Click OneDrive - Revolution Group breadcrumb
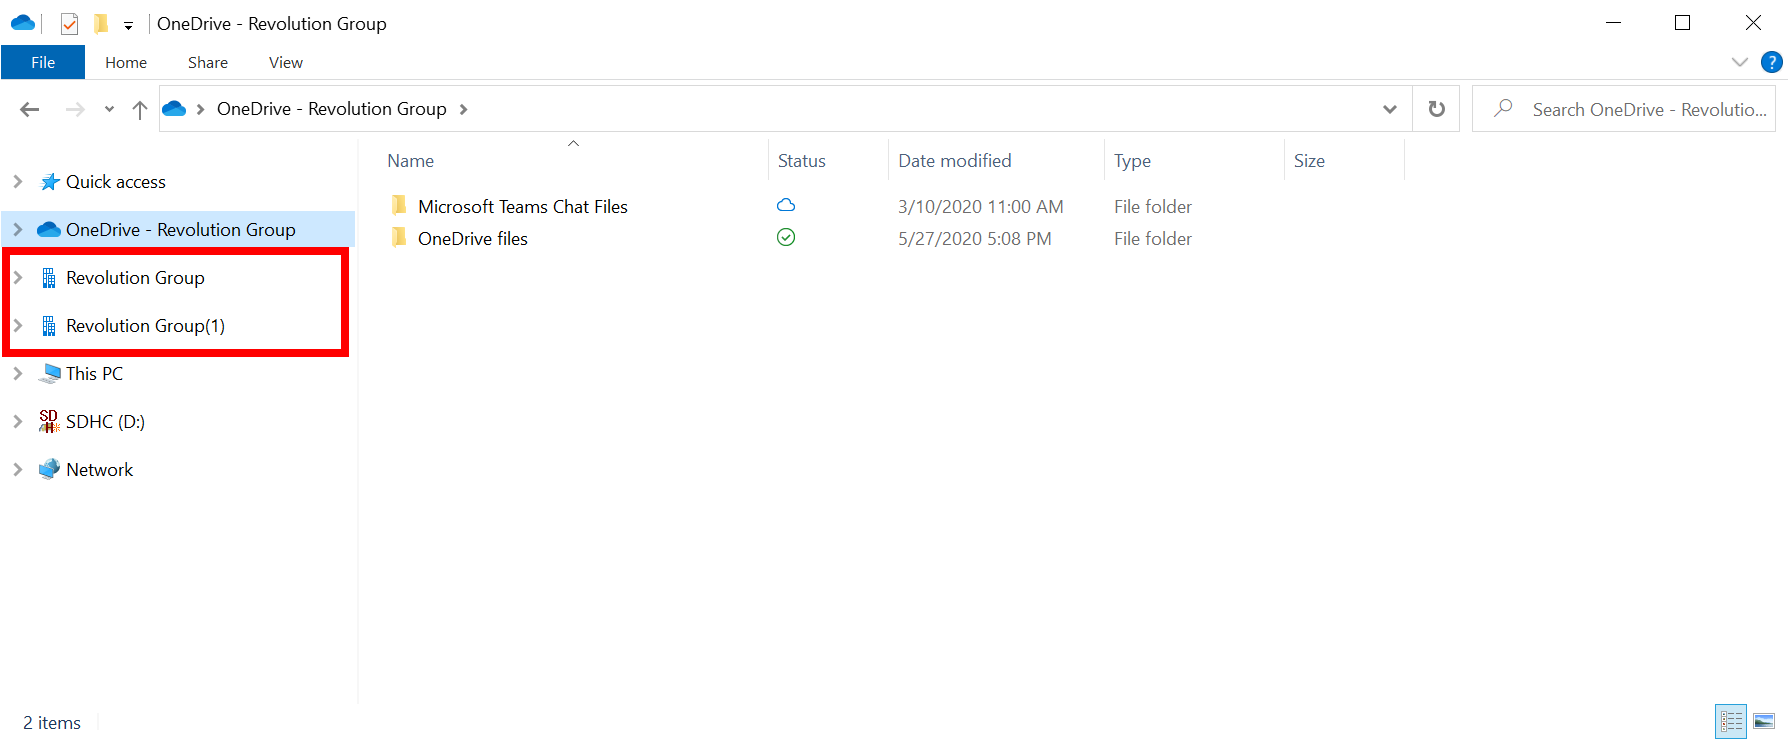 331,108
